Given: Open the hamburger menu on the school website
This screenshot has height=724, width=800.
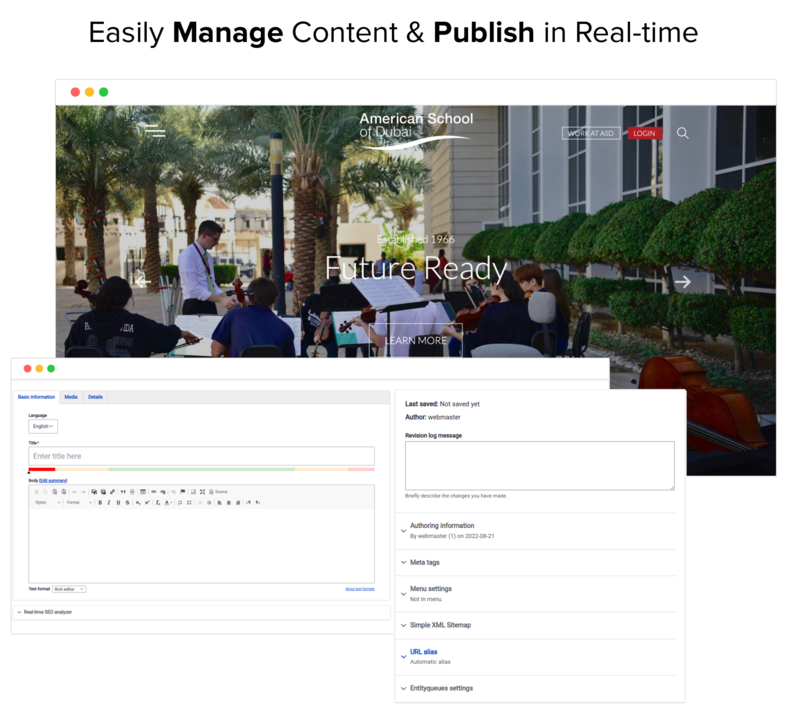Looking at the screenshot, I should (x=155, y=131).
